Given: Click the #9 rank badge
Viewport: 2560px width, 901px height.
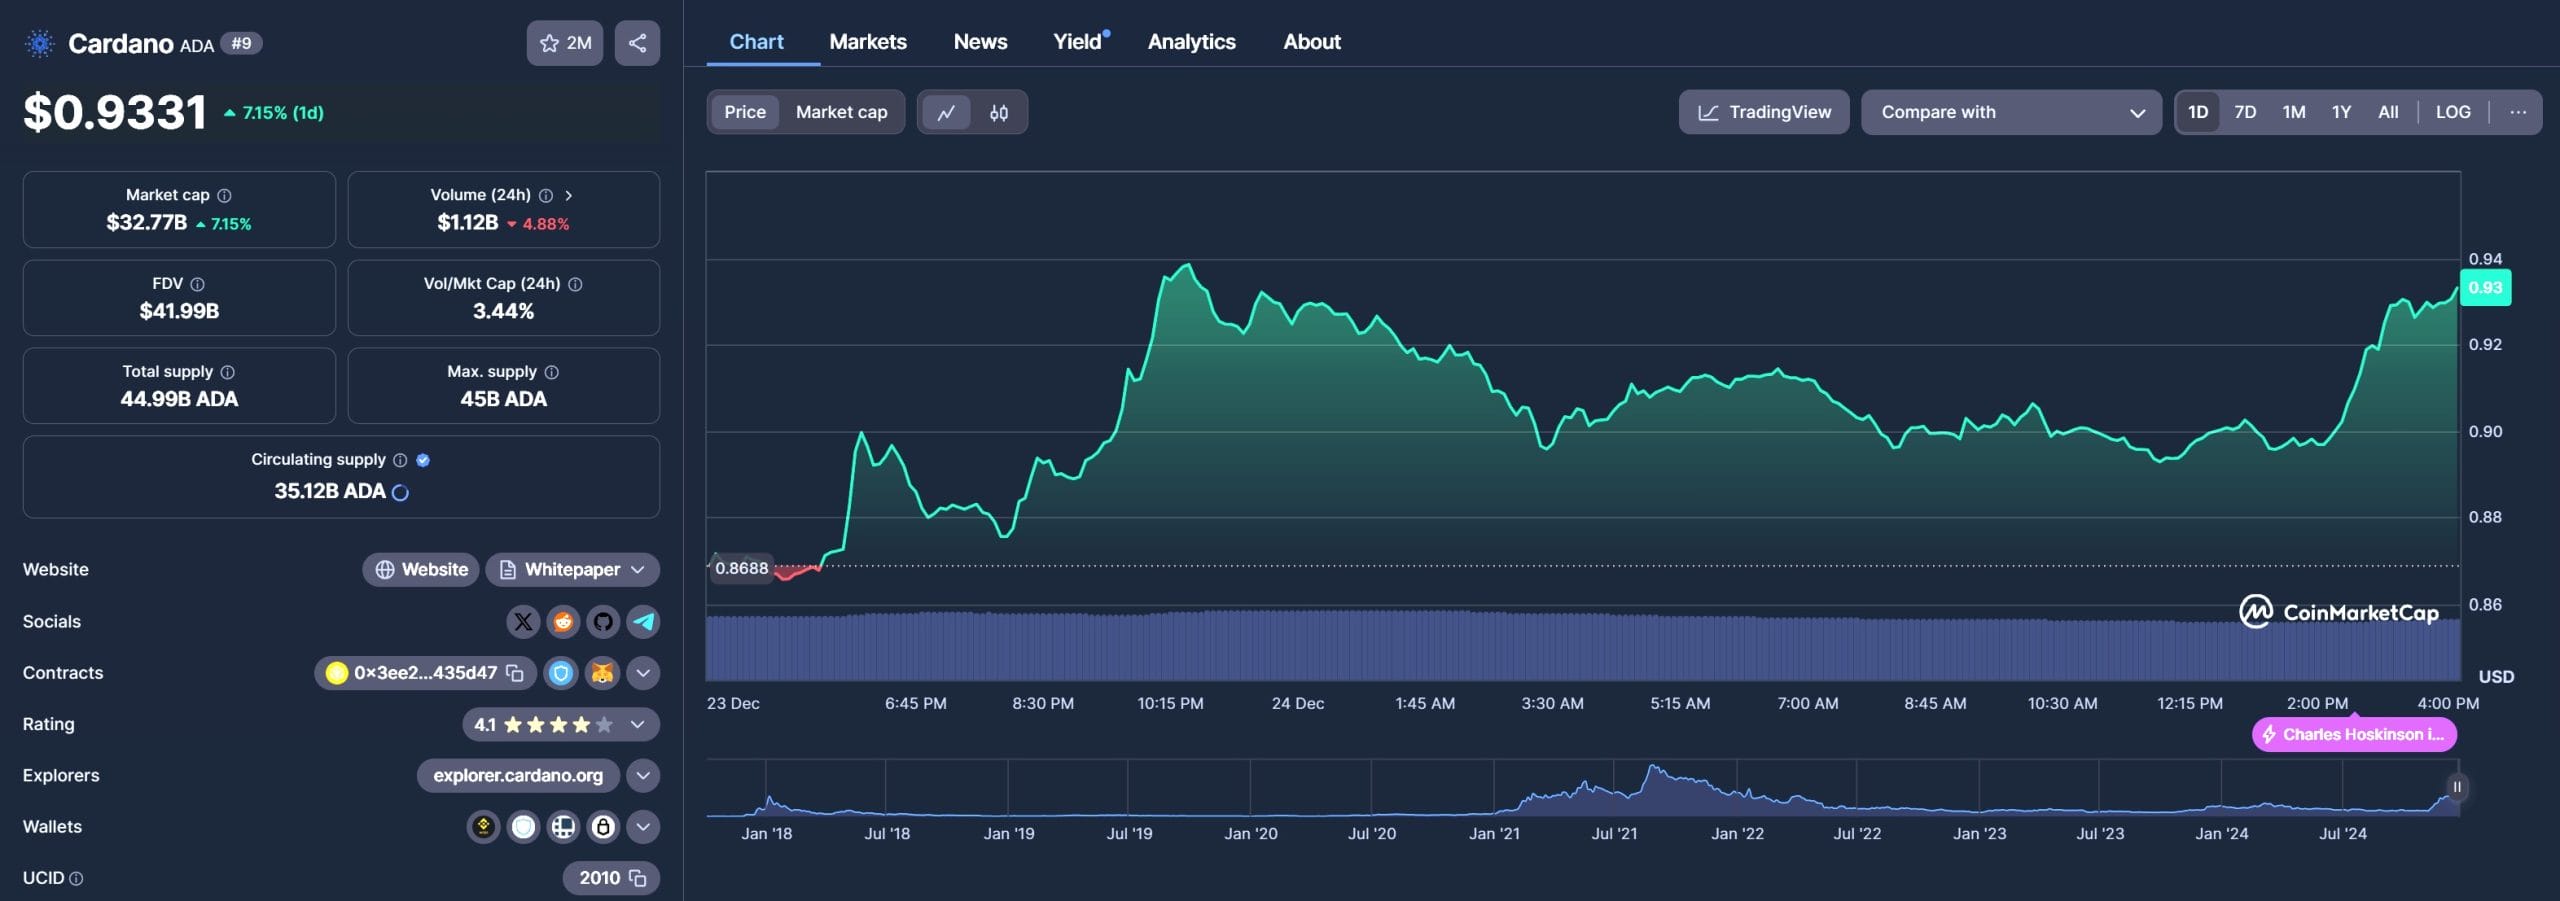Looking at the screenshot, I should point(241,43).
